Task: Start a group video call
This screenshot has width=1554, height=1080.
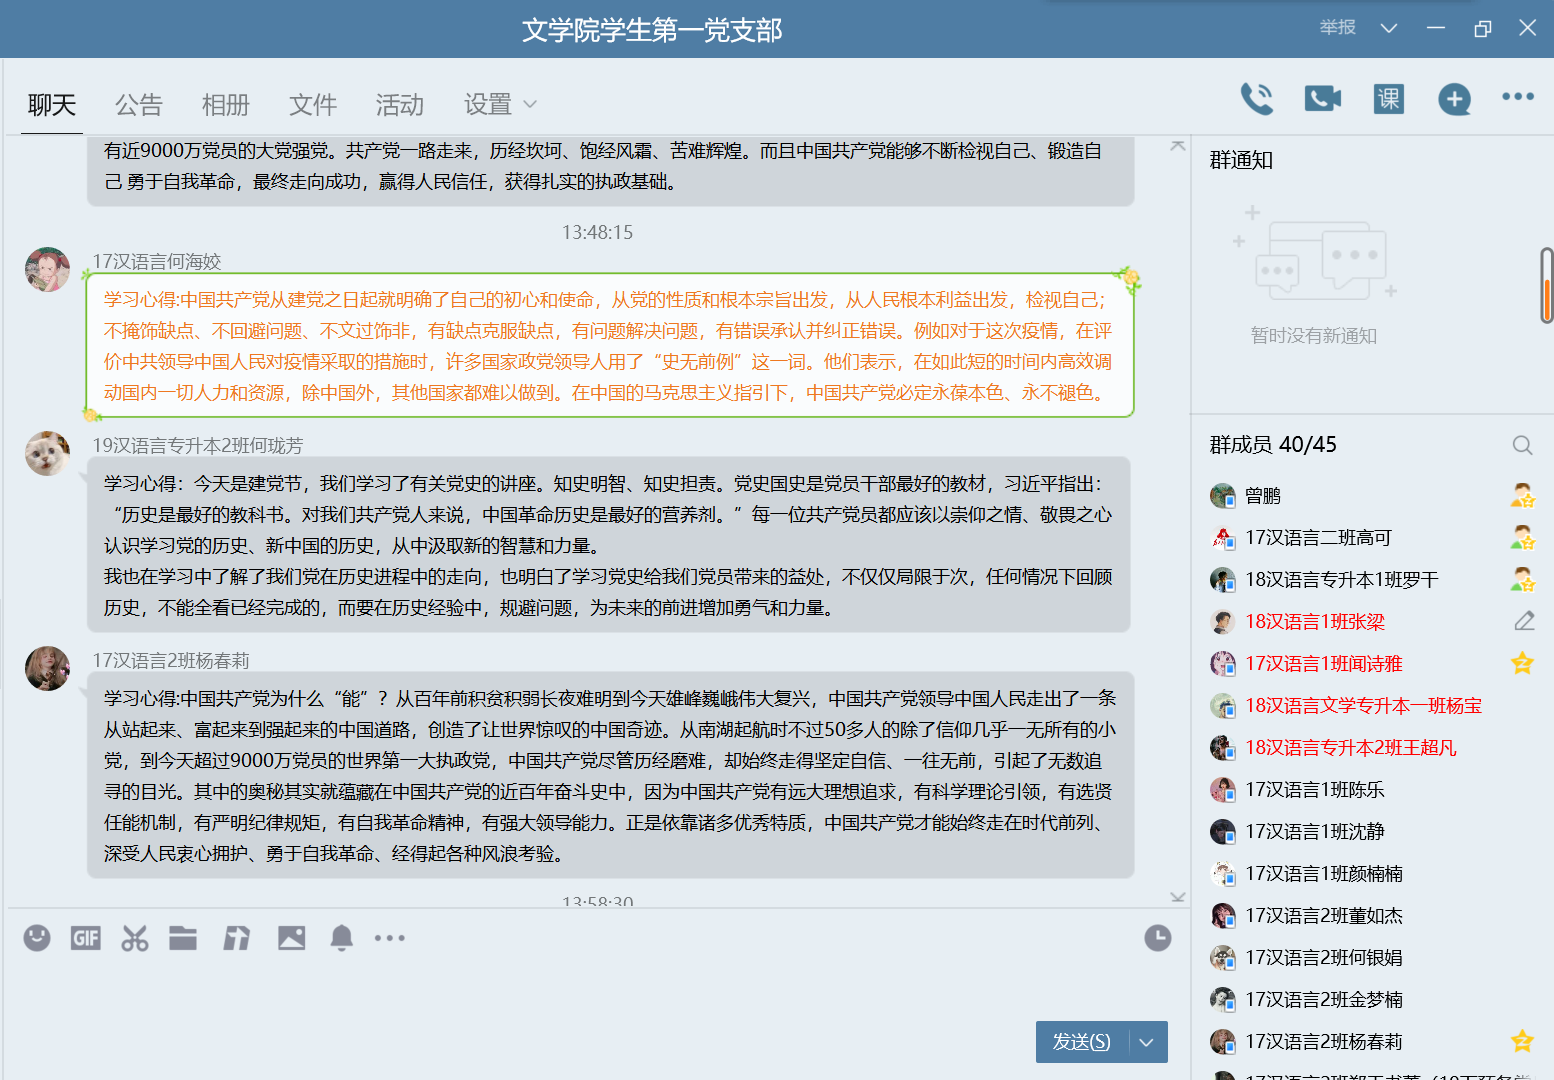Action: pyautogui.click(x=1322, y=98)
